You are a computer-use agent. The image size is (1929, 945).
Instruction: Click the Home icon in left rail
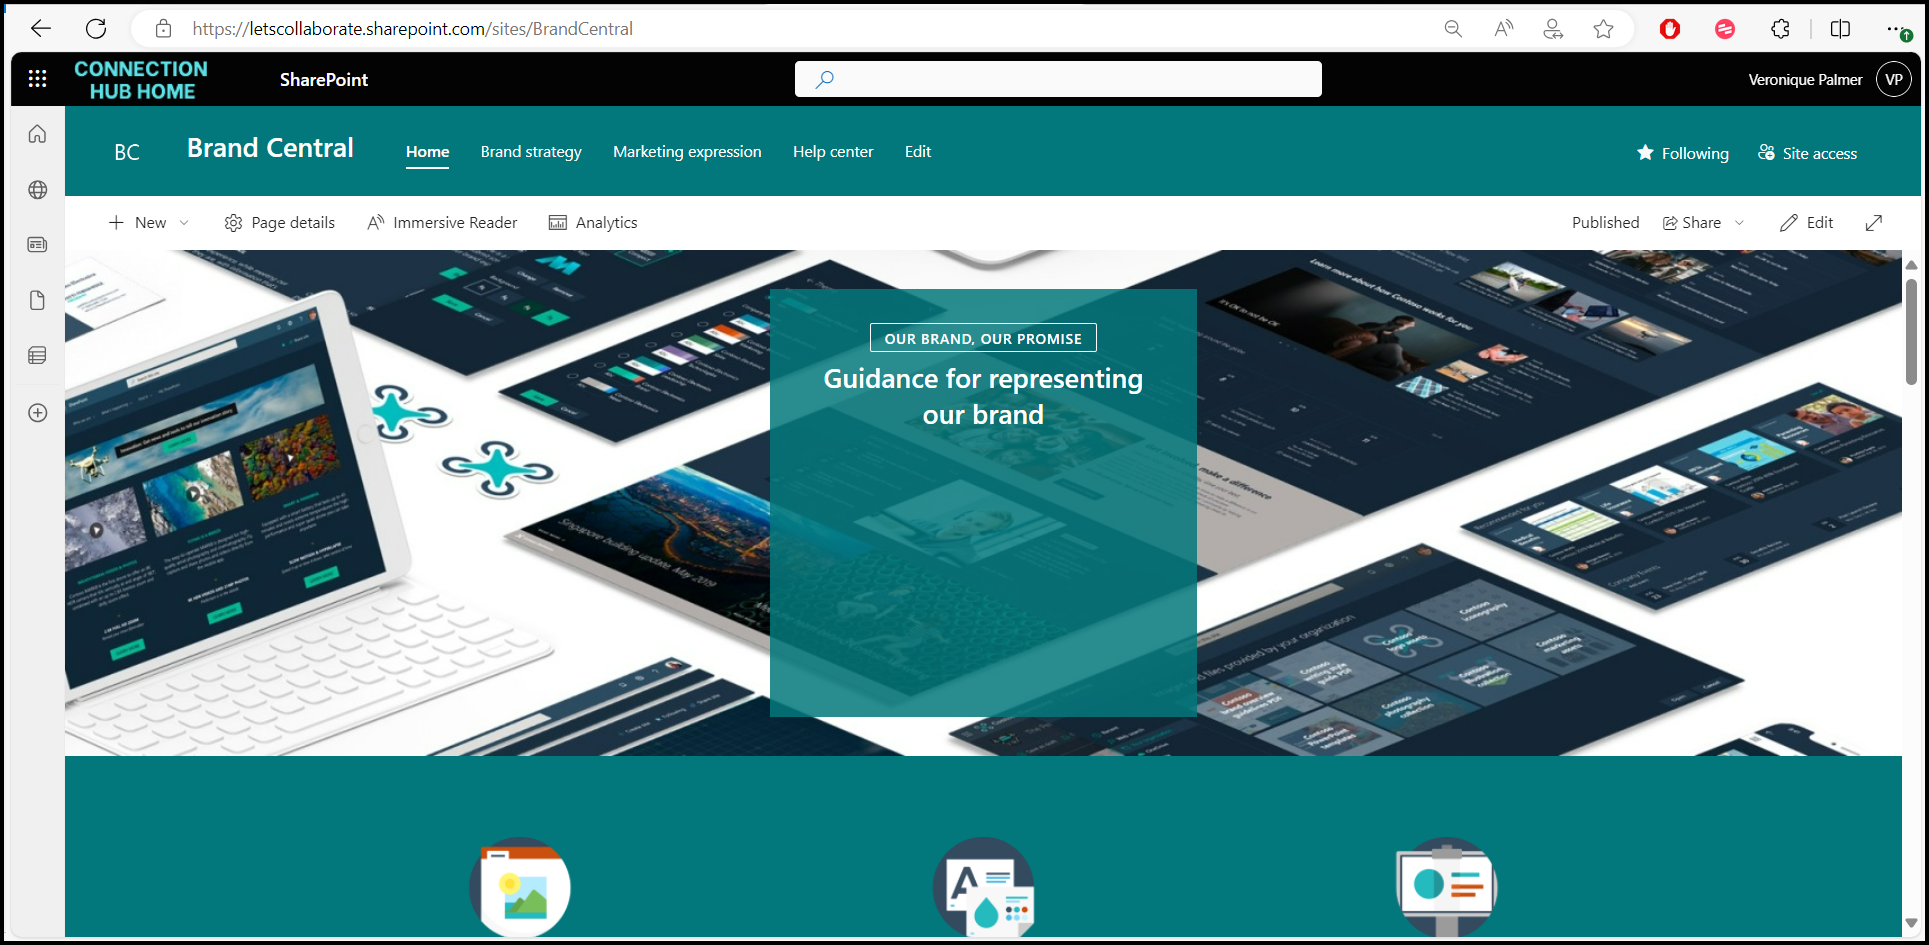(38, 134)
